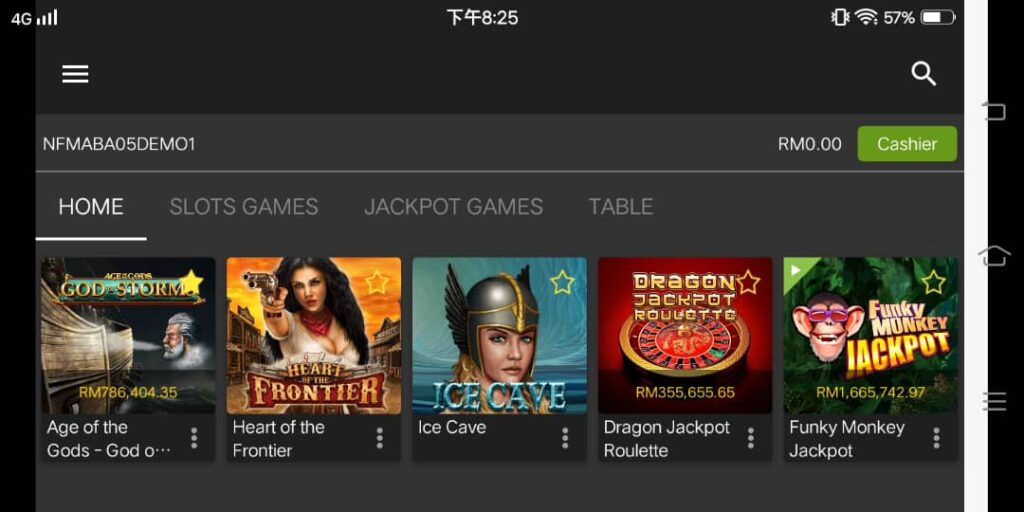1024x512 pixels.
Task: Launch the Ice Cave game thumbnail
Action: coord(500,336)
